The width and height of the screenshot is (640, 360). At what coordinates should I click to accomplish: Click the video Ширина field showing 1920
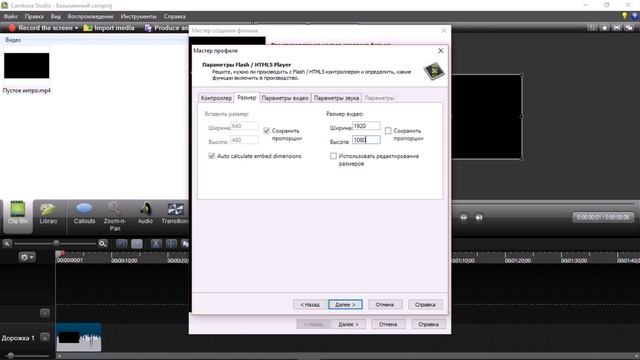click(366, 126)
